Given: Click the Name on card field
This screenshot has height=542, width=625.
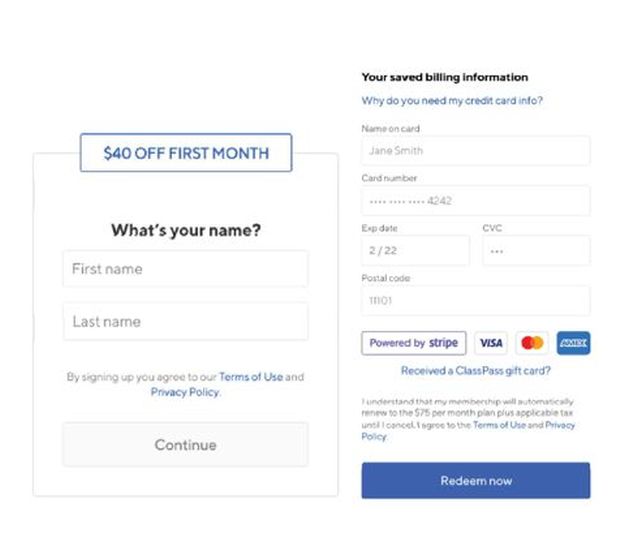Looking at the screenshot, I should [x=475, y=151].
